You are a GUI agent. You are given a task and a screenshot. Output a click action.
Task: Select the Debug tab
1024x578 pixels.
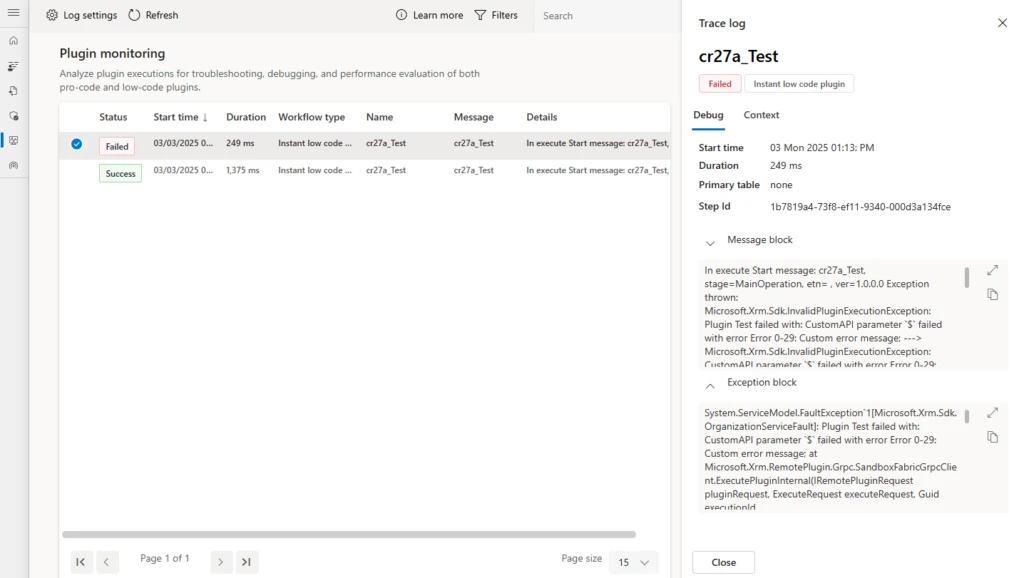point(708,115)
